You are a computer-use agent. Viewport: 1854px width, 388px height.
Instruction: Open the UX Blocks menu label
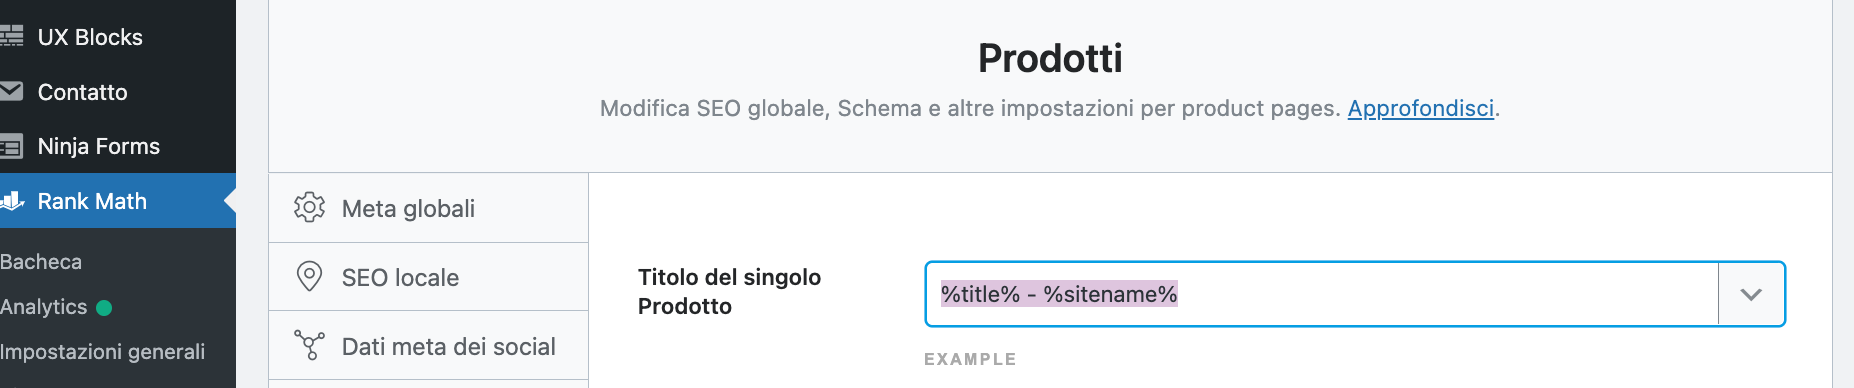(x=90, y=37)
